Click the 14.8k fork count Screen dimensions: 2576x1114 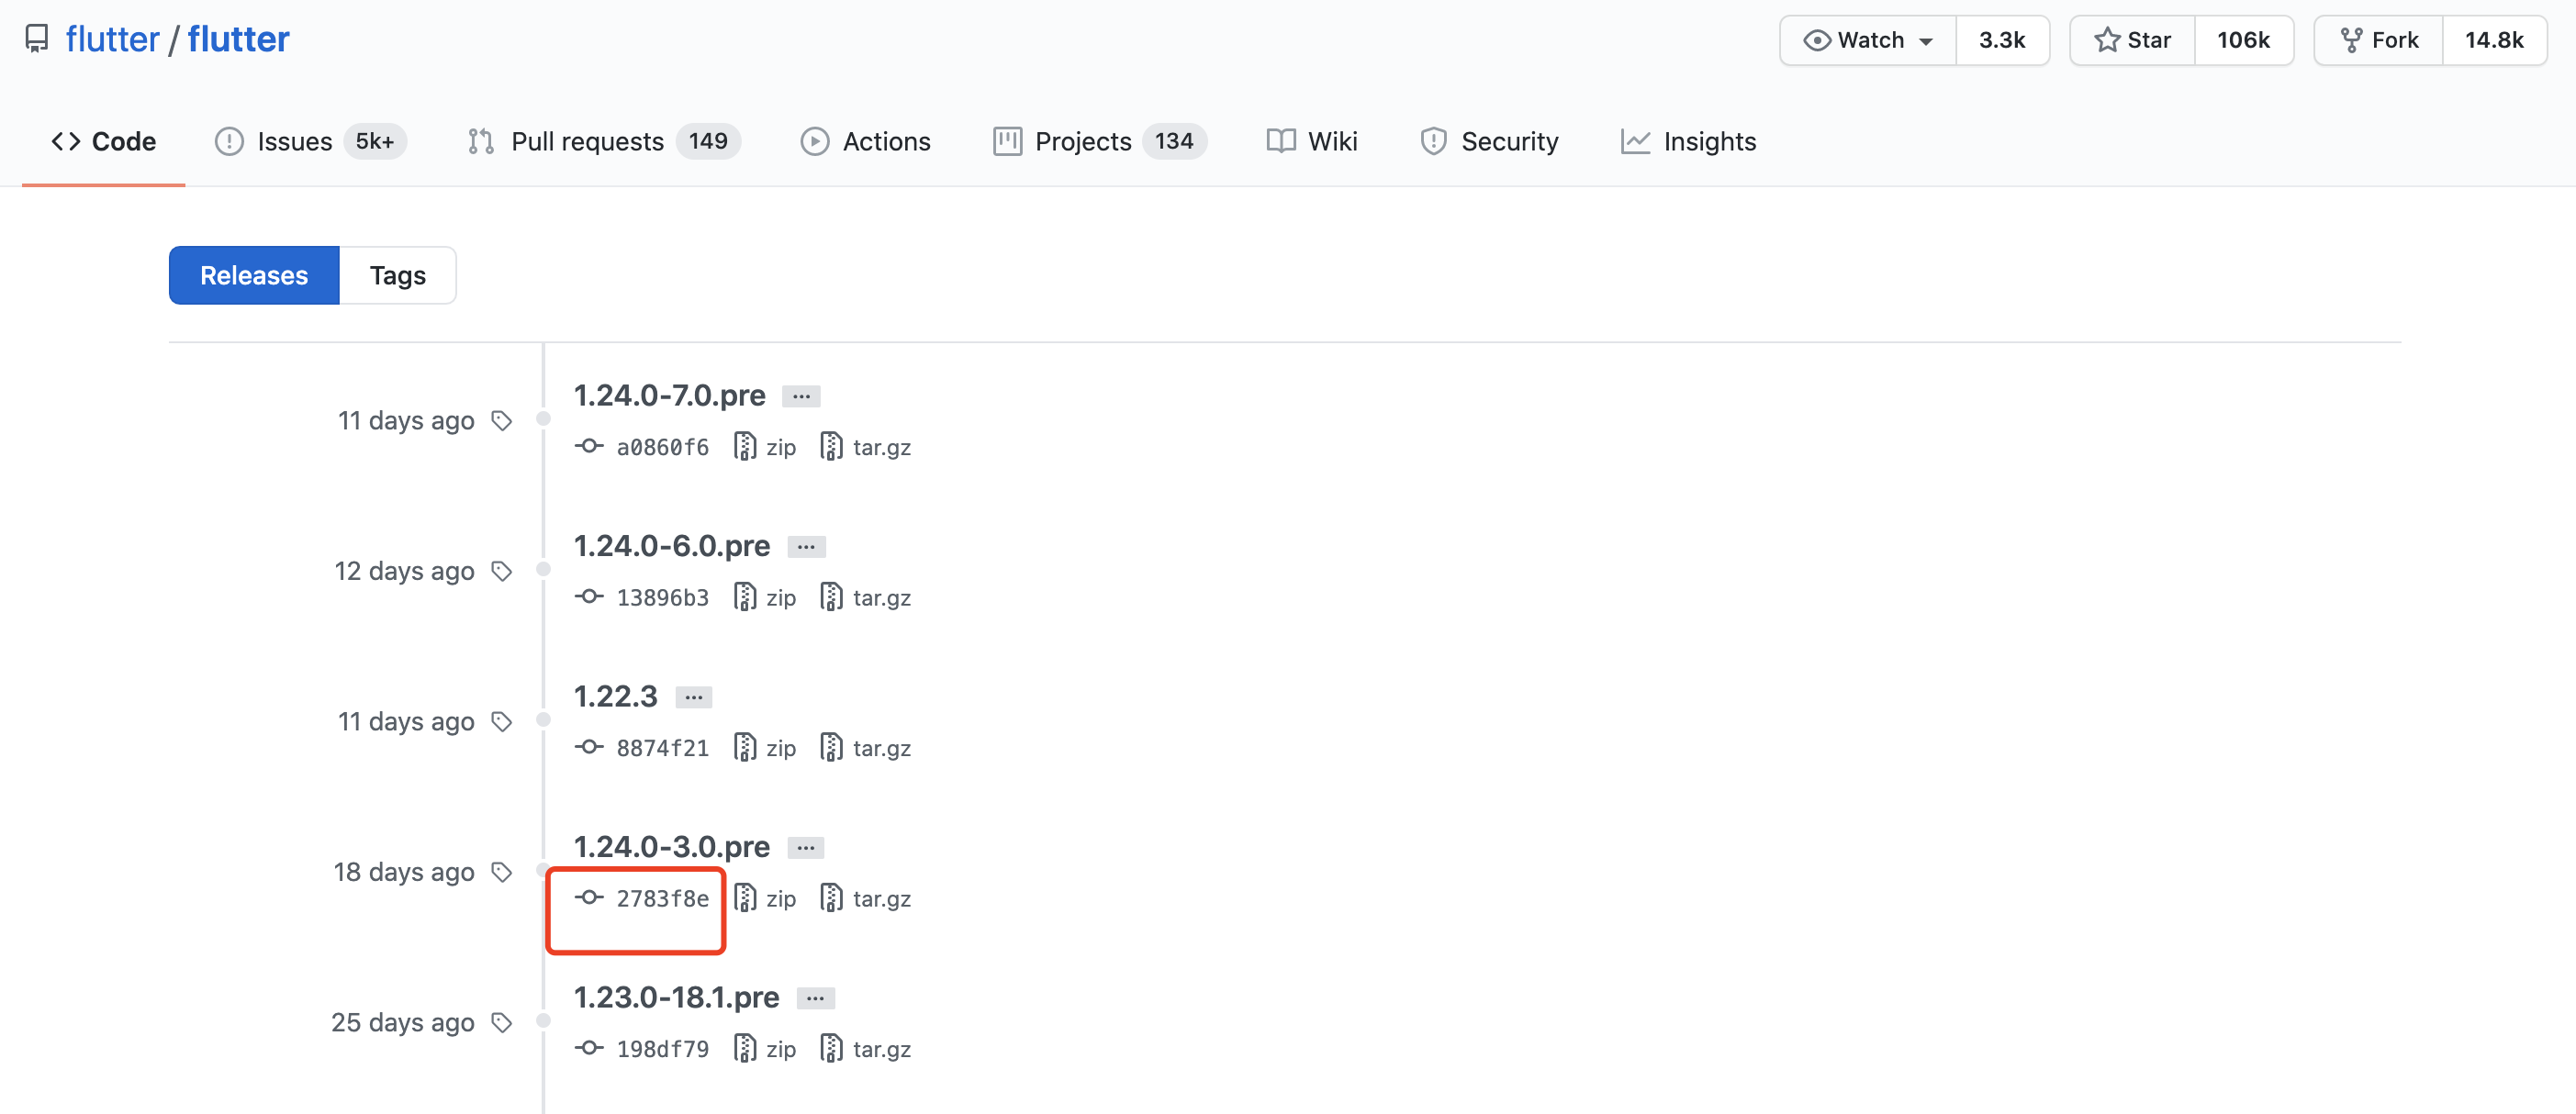pos(2493,40)
